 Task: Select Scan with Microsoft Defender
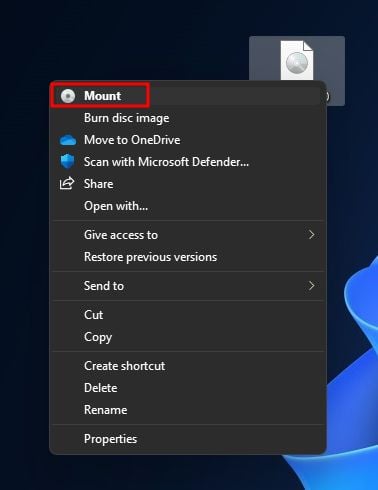[x=188, y=162]
